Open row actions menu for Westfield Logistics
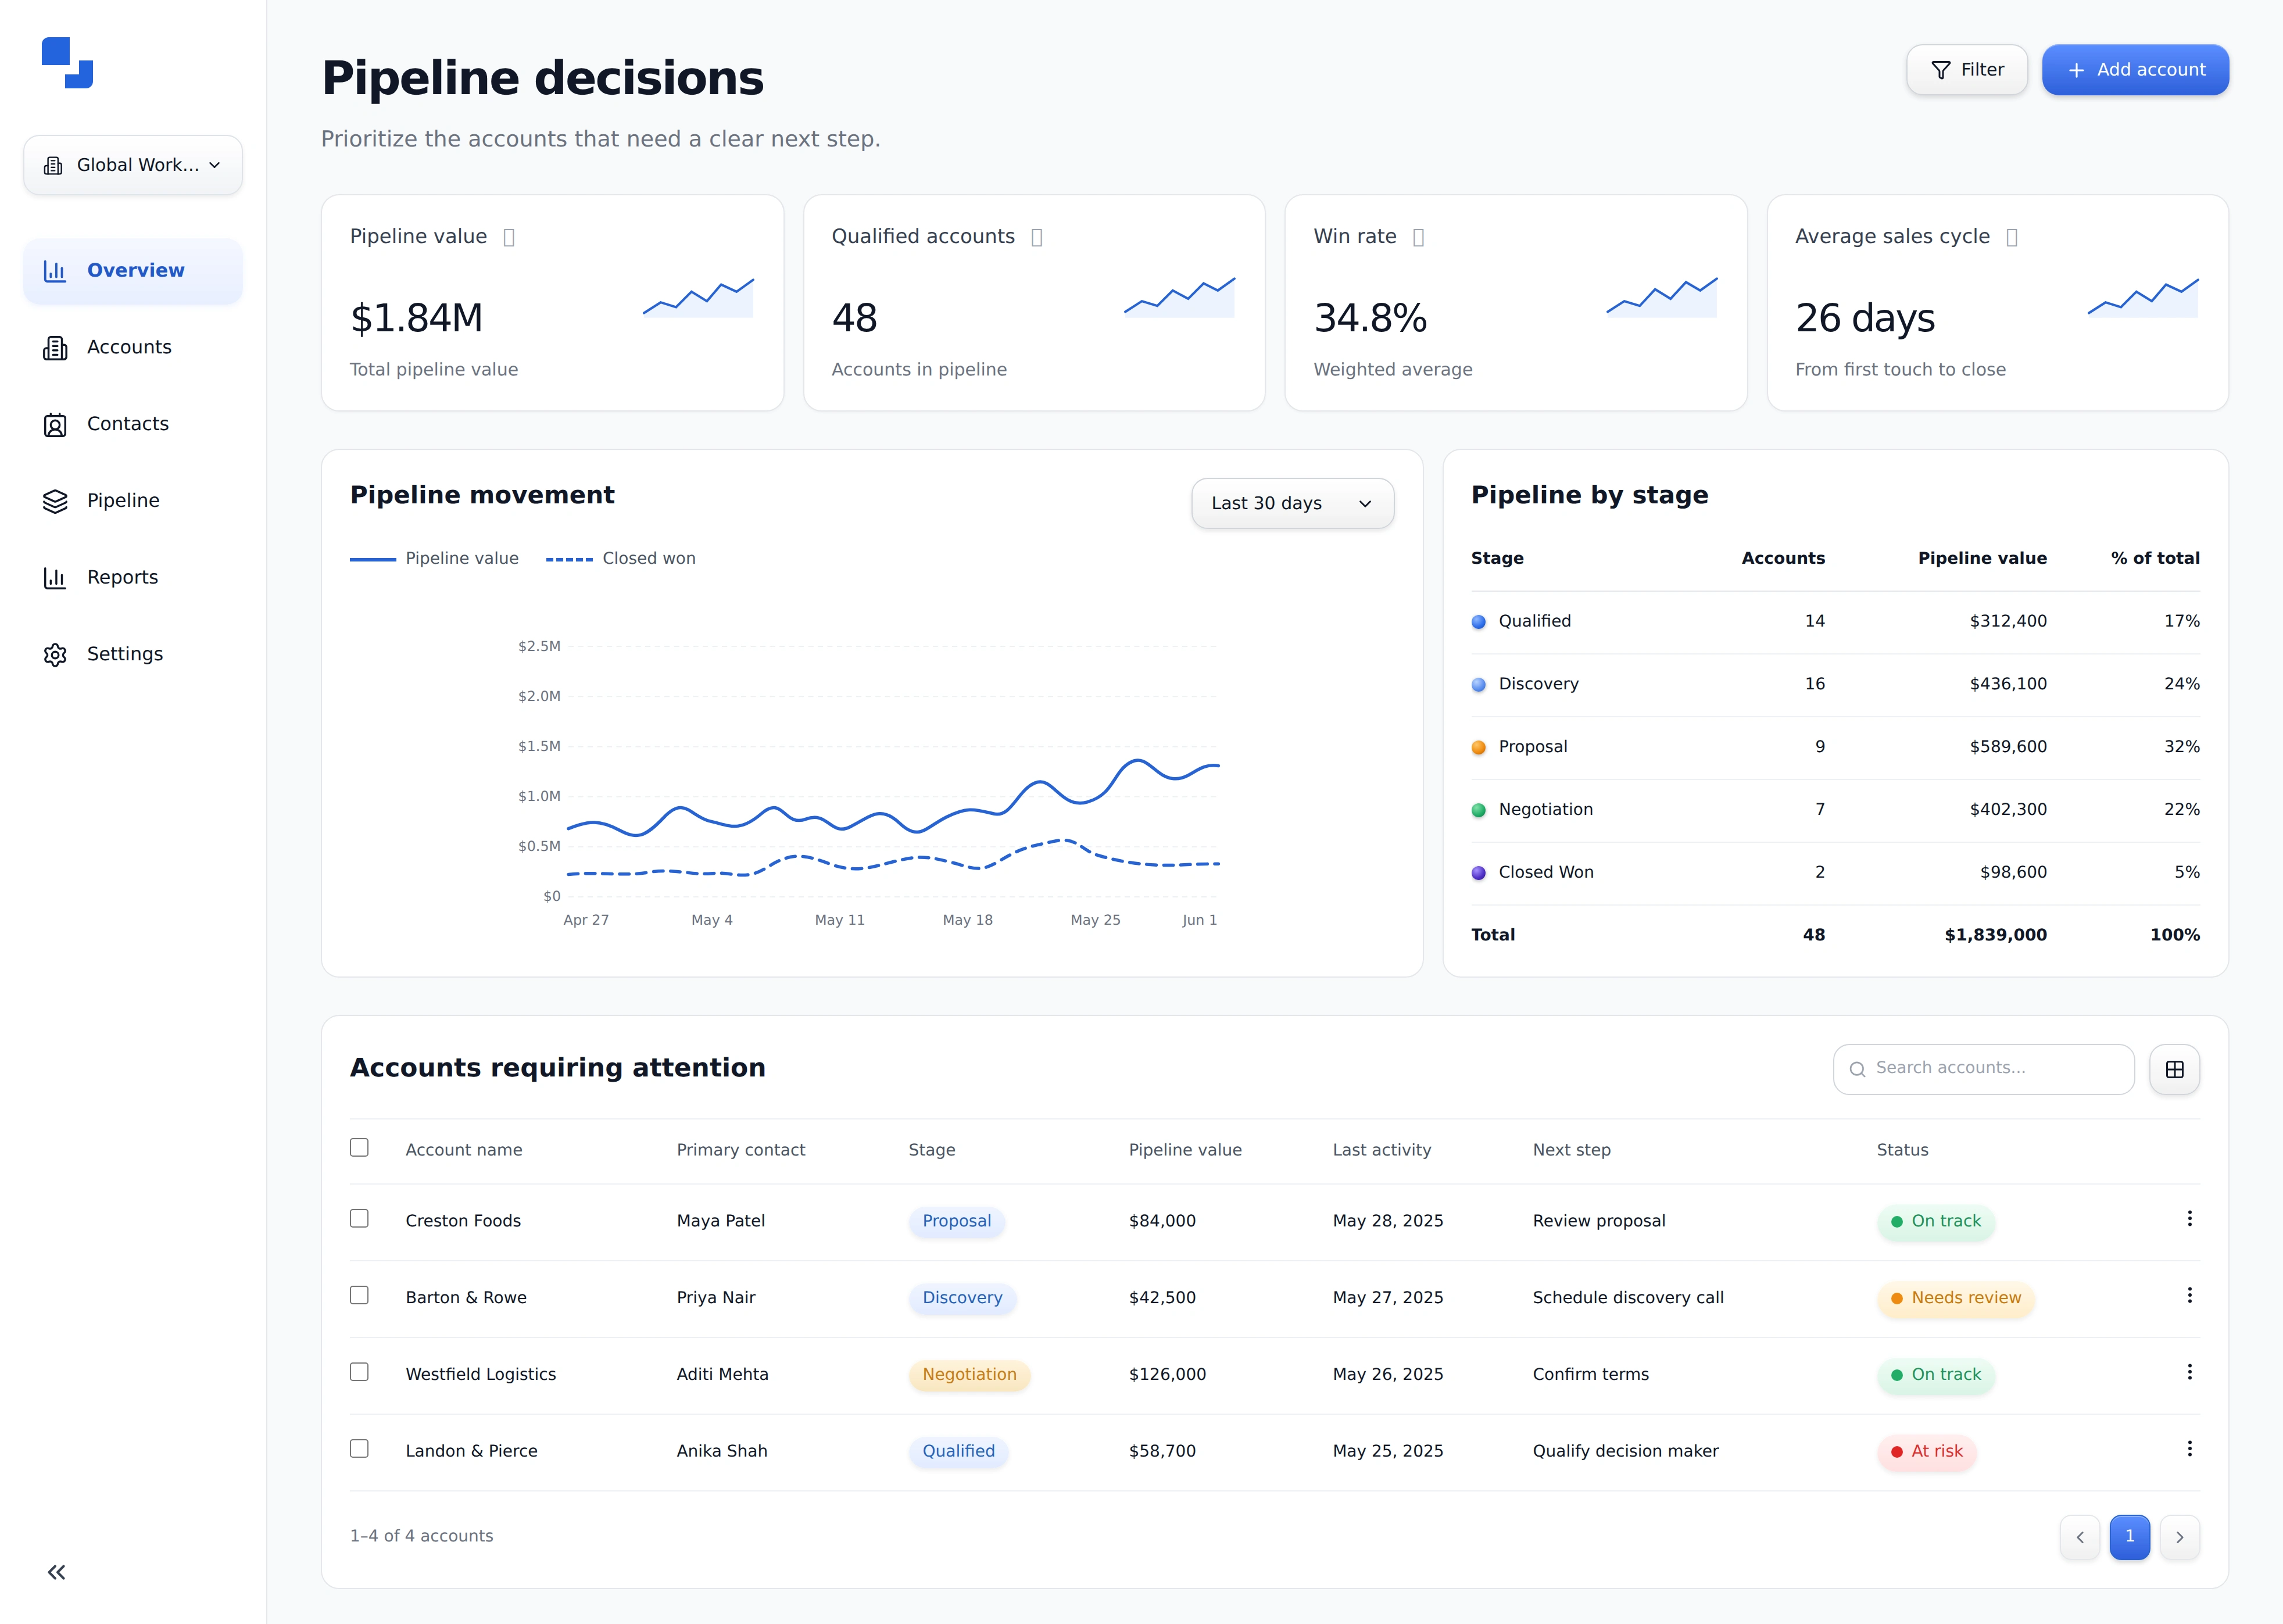This screenshot has height=1624, width=2283. tap(2189, 1373)
